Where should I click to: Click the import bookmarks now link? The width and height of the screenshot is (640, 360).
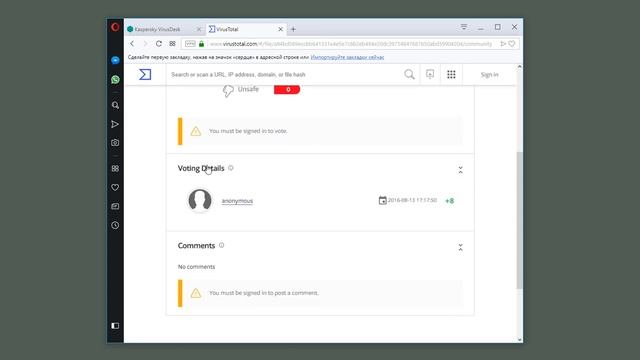click(x=347, y=57)
